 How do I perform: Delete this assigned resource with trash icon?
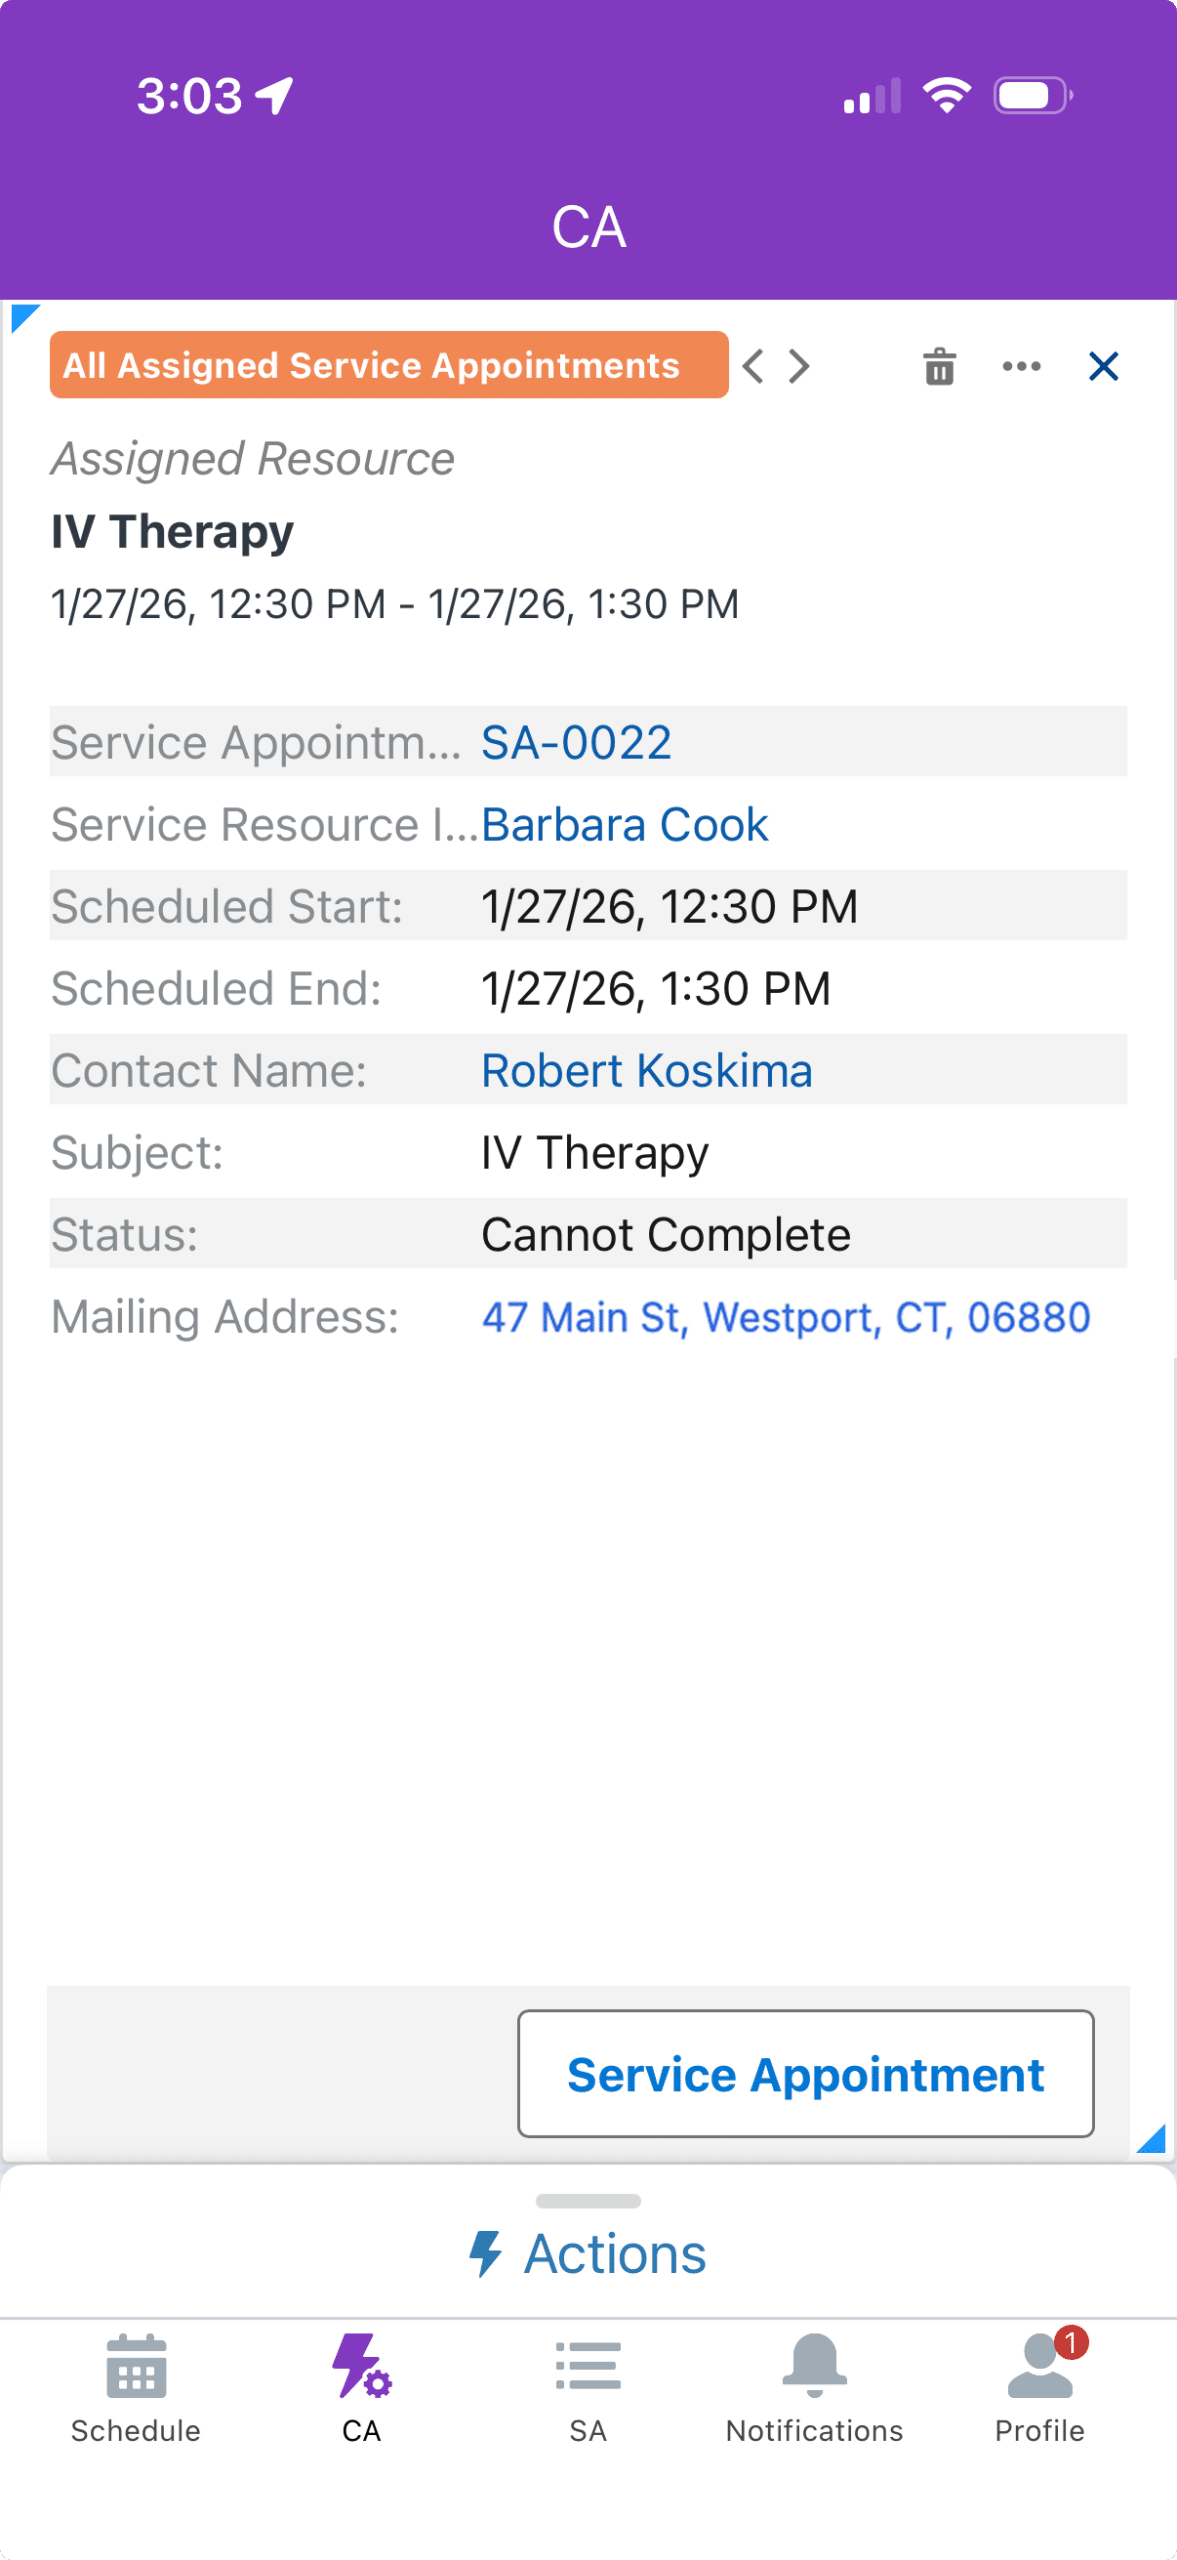pyautogui.click(x=939, y=367)
